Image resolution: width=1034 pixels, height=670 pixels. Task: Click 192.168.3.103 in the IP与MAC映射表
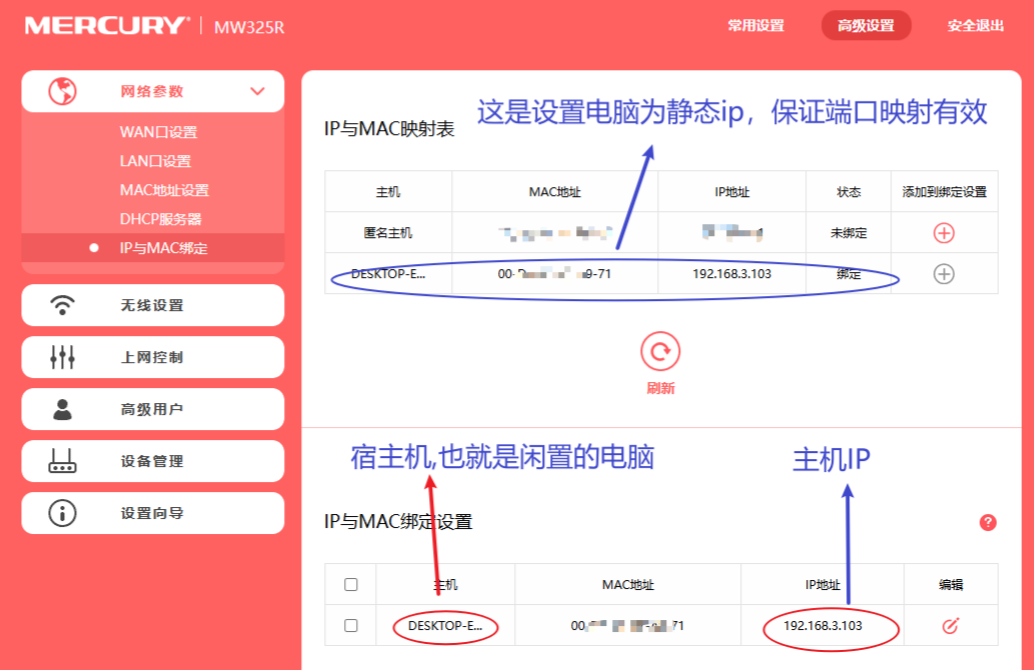pos(732,274)
